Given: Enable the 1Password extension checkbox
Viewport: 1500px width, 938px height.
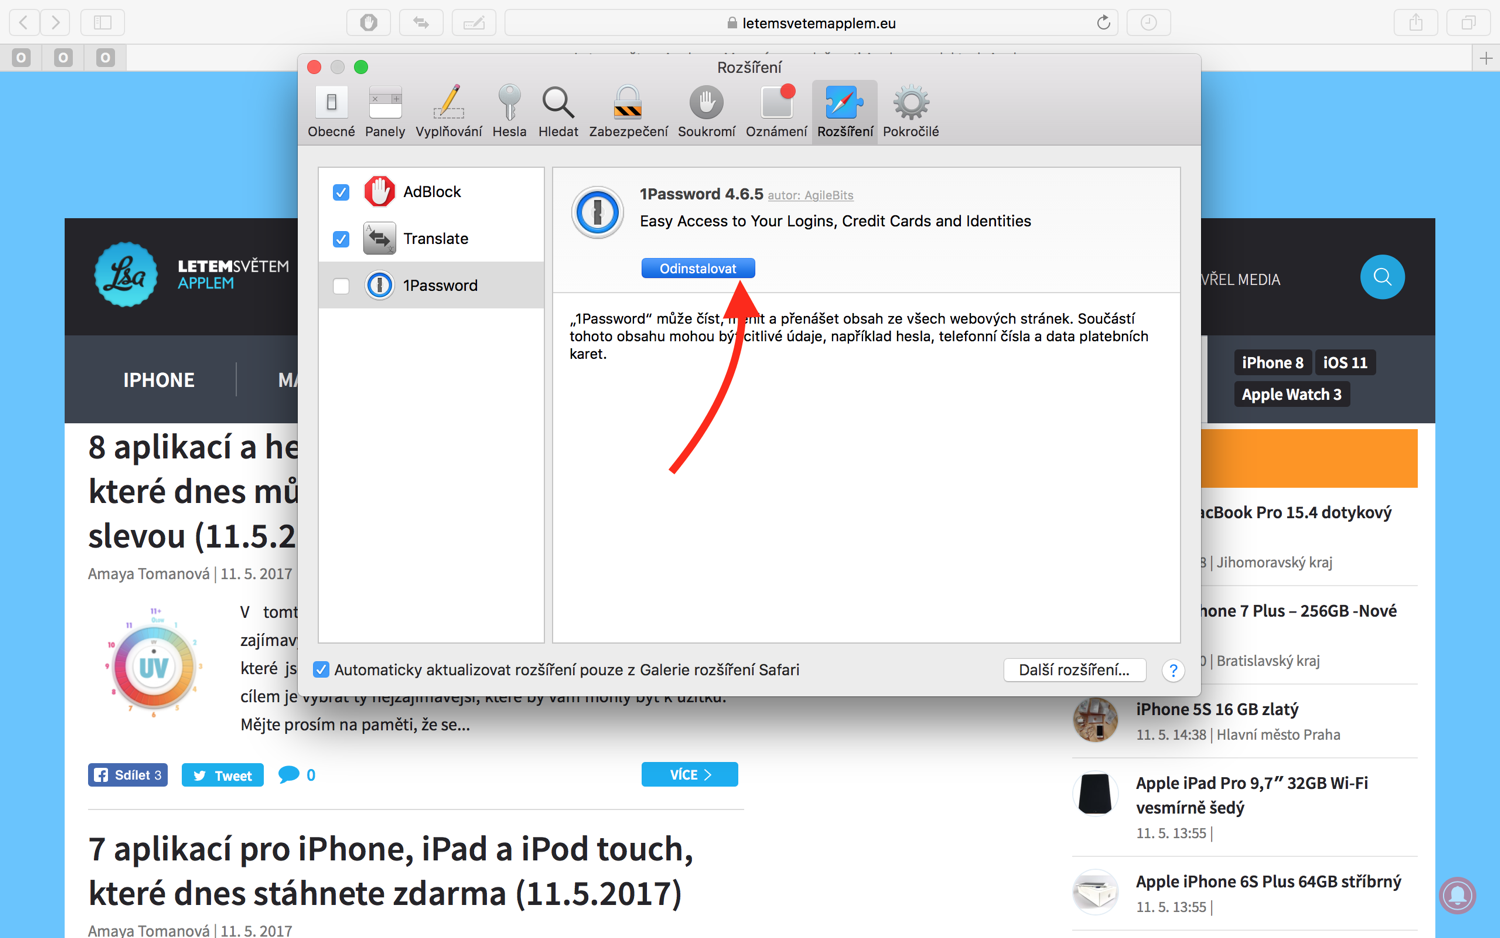Looking at the screenshot, I should coord(341,286).
